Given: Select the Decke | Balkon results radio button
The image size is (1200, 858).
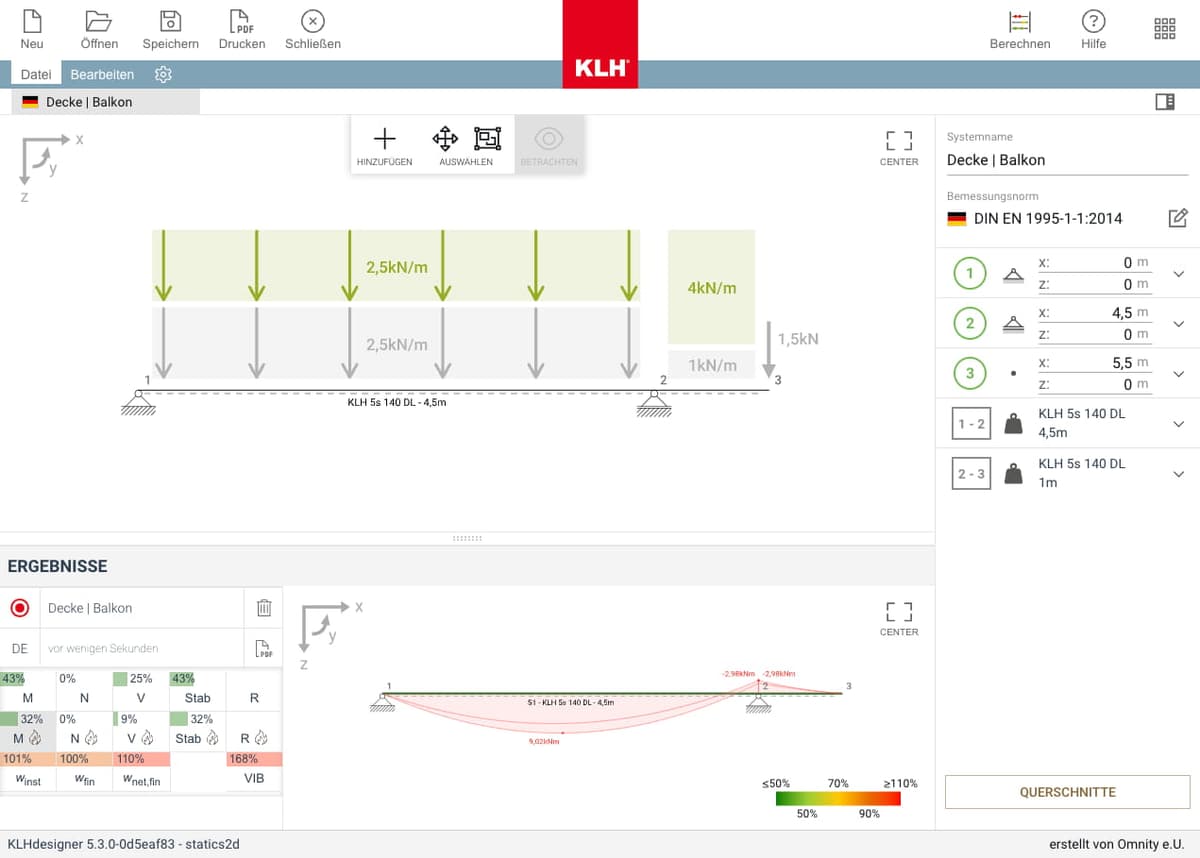Looking at the screenshot, I should click(x=20, y=607).
